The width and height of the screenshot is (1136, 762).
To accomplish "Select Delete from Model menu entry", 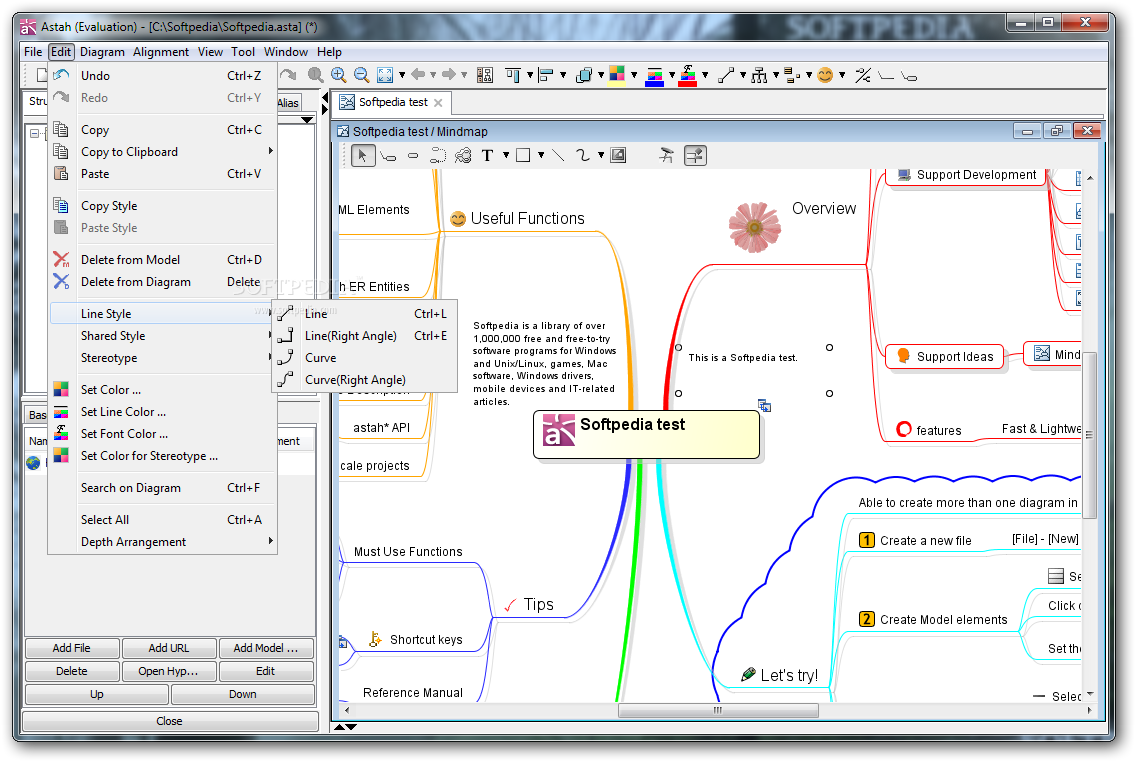I will point(164,260).
